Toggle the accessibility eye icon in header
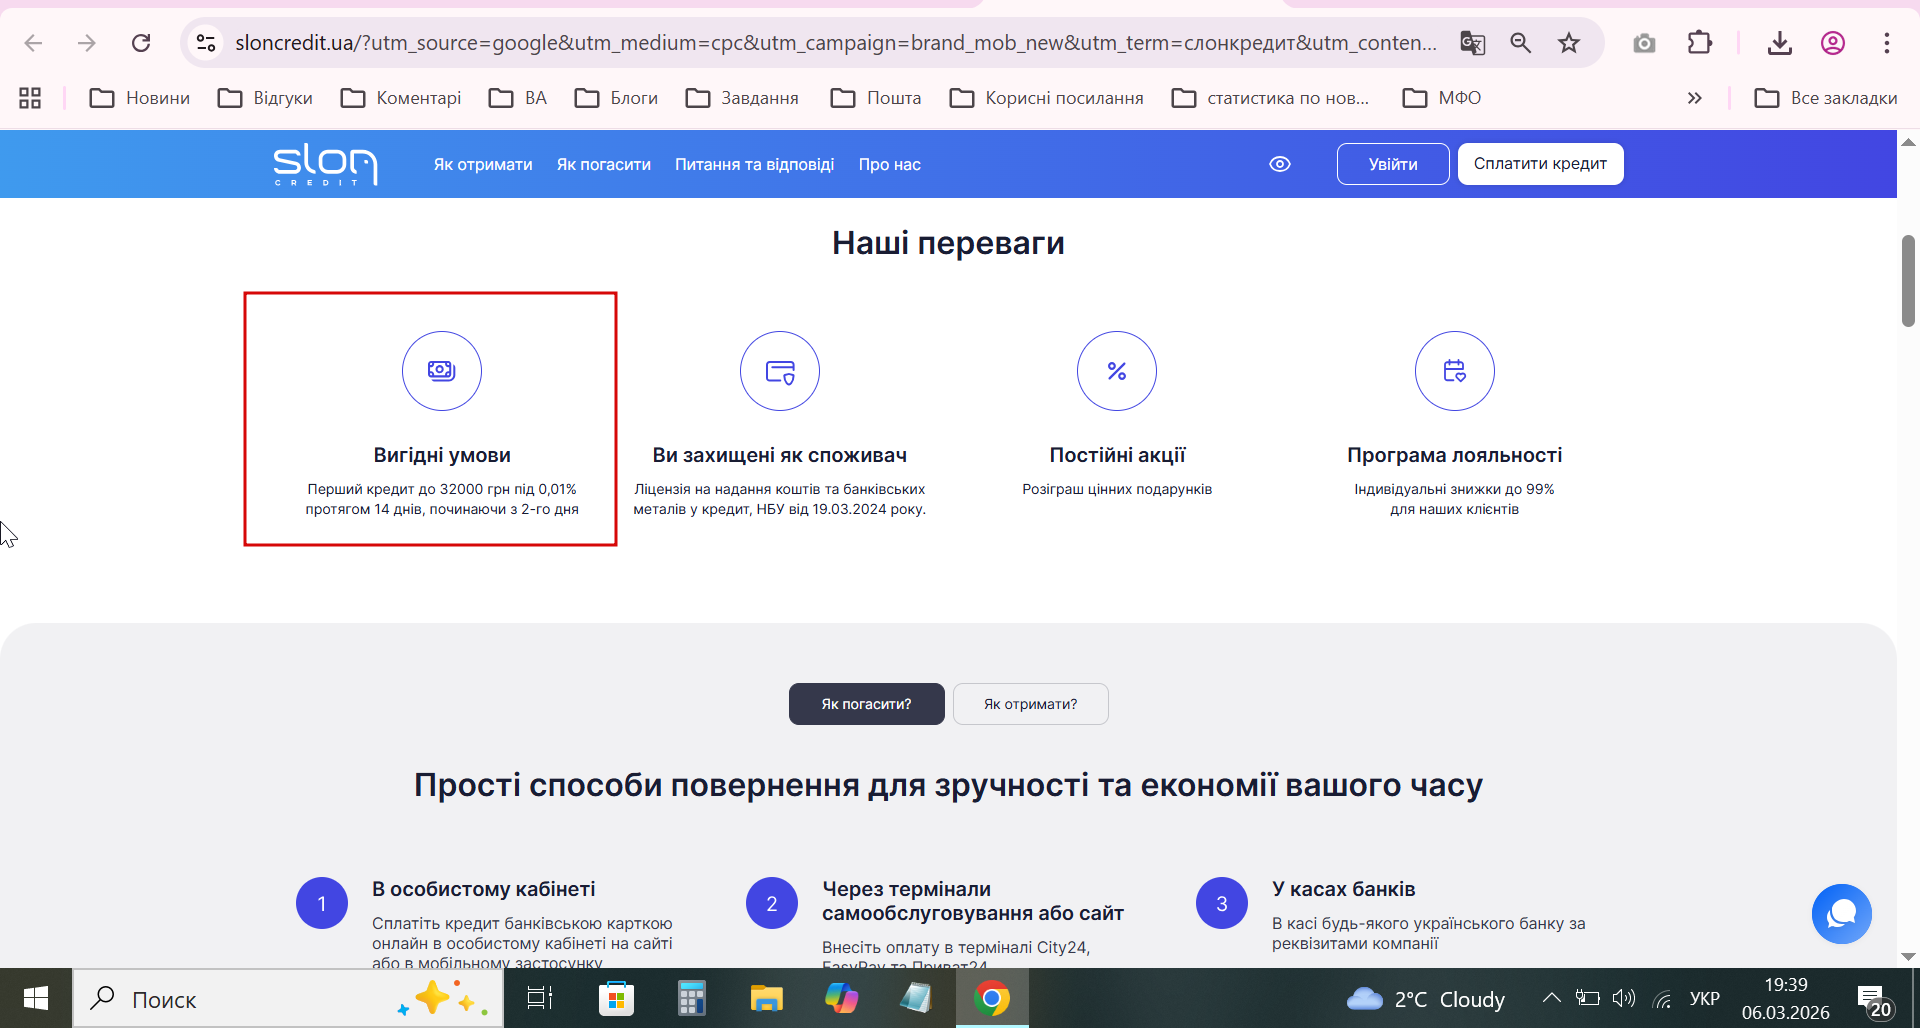Image resolution: width=1920 pixels, height=1028 pixels. click(1280, 164)
